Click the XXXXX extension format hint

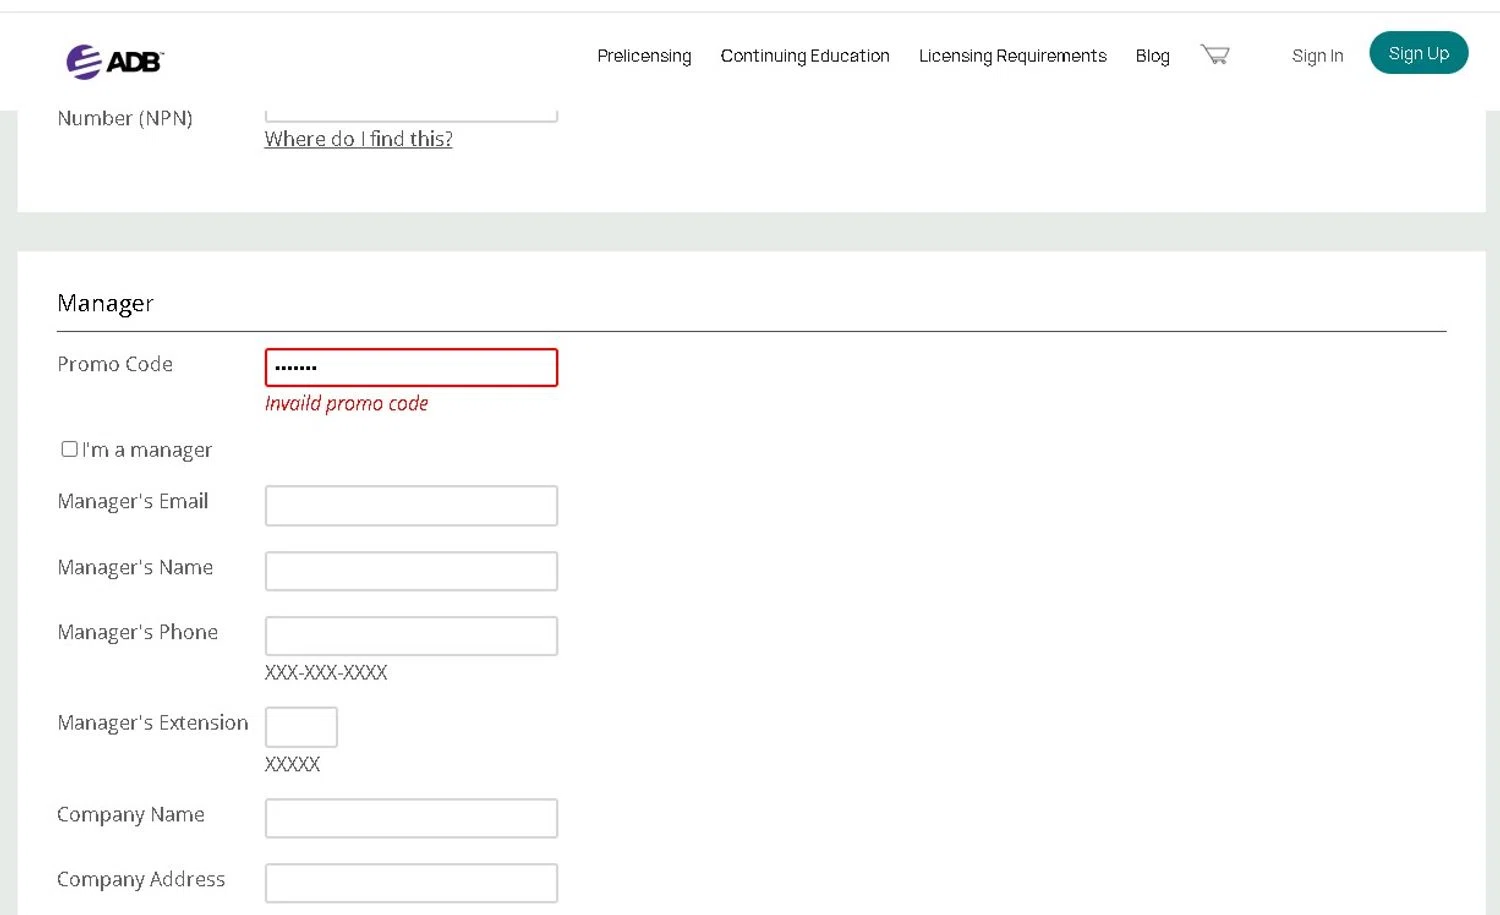point(292,764)
